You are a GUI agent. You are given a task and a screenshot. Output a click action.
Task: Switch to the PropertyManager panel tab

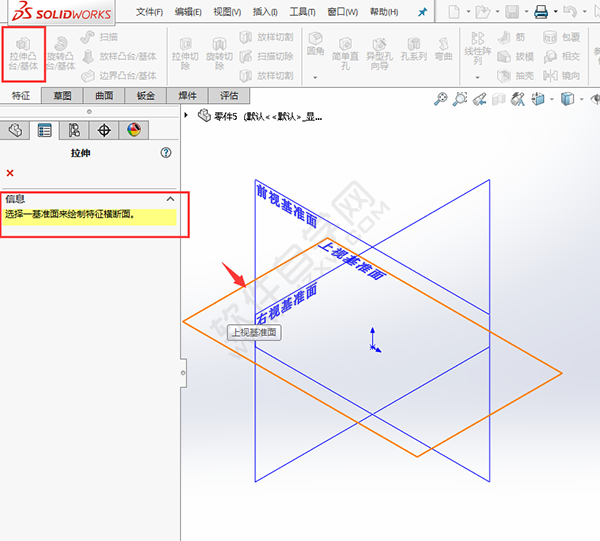coord(45,130)
